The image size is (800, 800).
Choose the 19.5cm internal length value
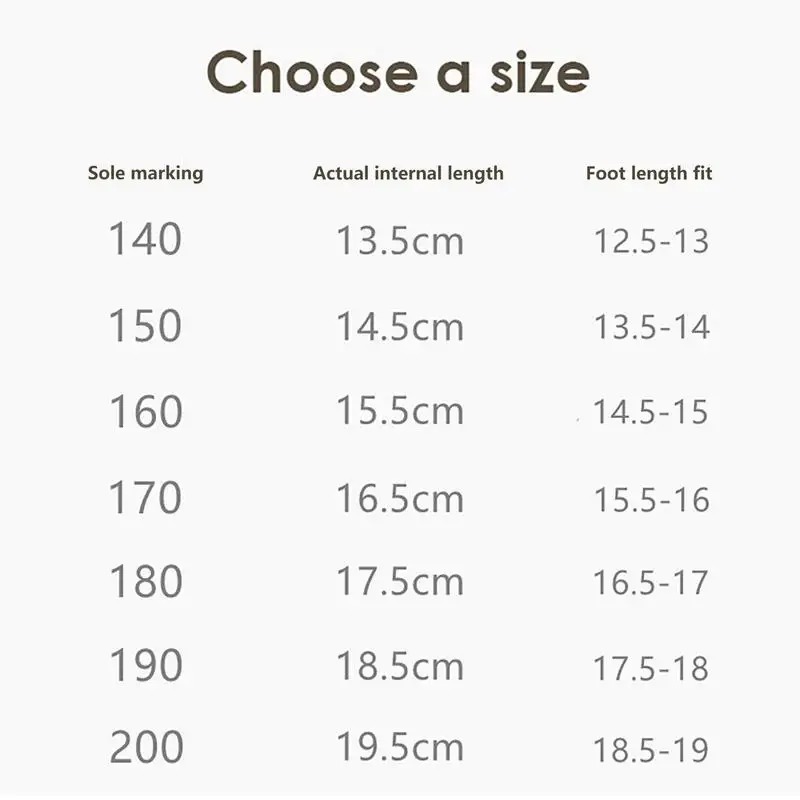[x=399, y=748]
